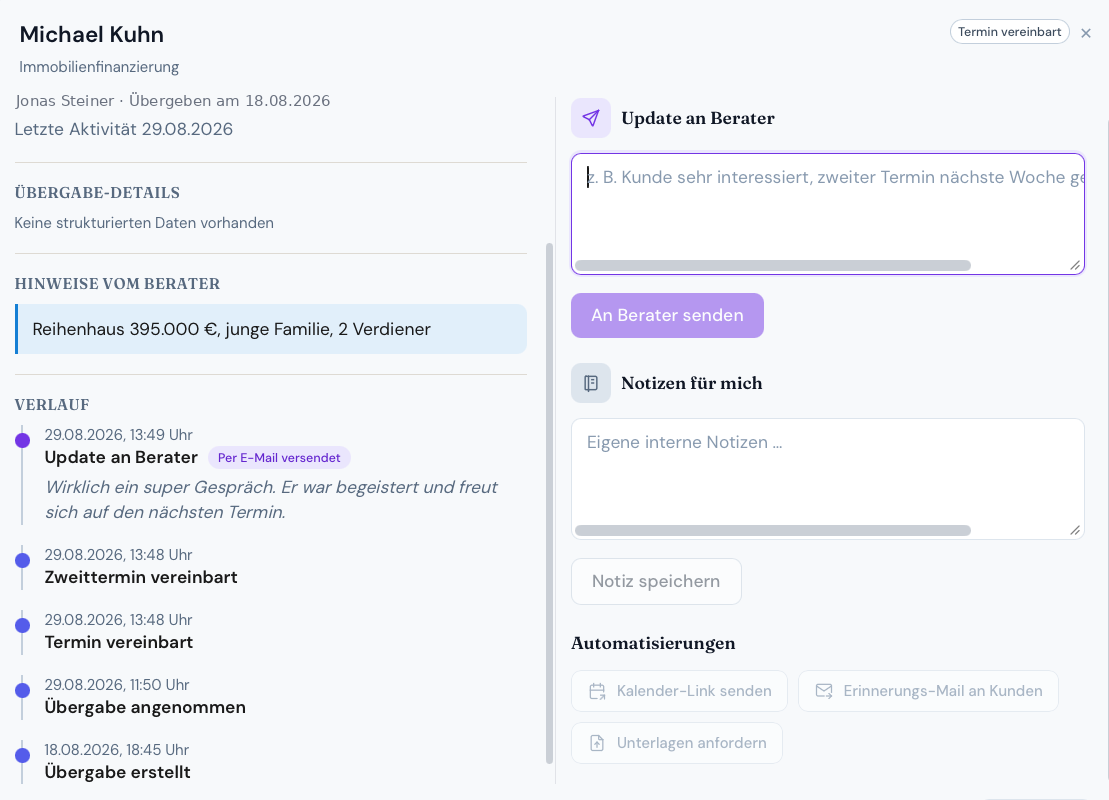The image size is (1109, 800).
Task: Click the Zweittermin vereinbart timeline marker
Action: pyautogui.click(x=23, y=561)
